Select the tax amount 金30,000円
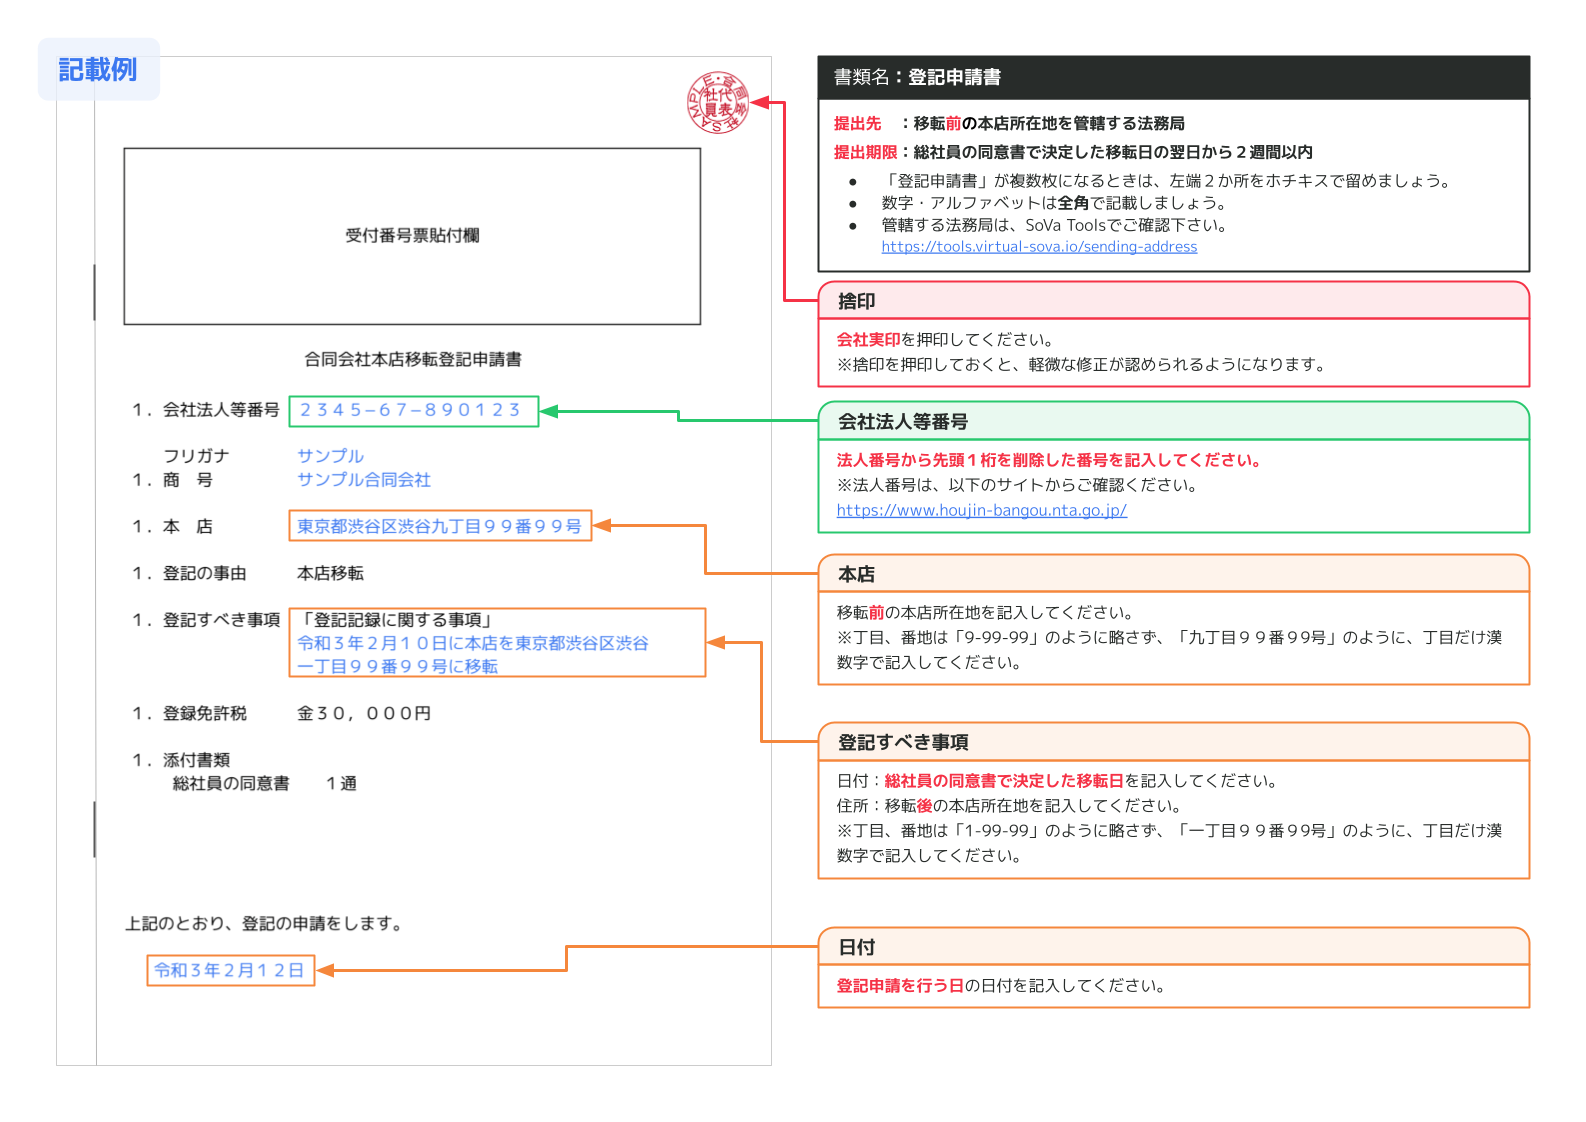The image size is (1586, 1122). coord(364,713)
